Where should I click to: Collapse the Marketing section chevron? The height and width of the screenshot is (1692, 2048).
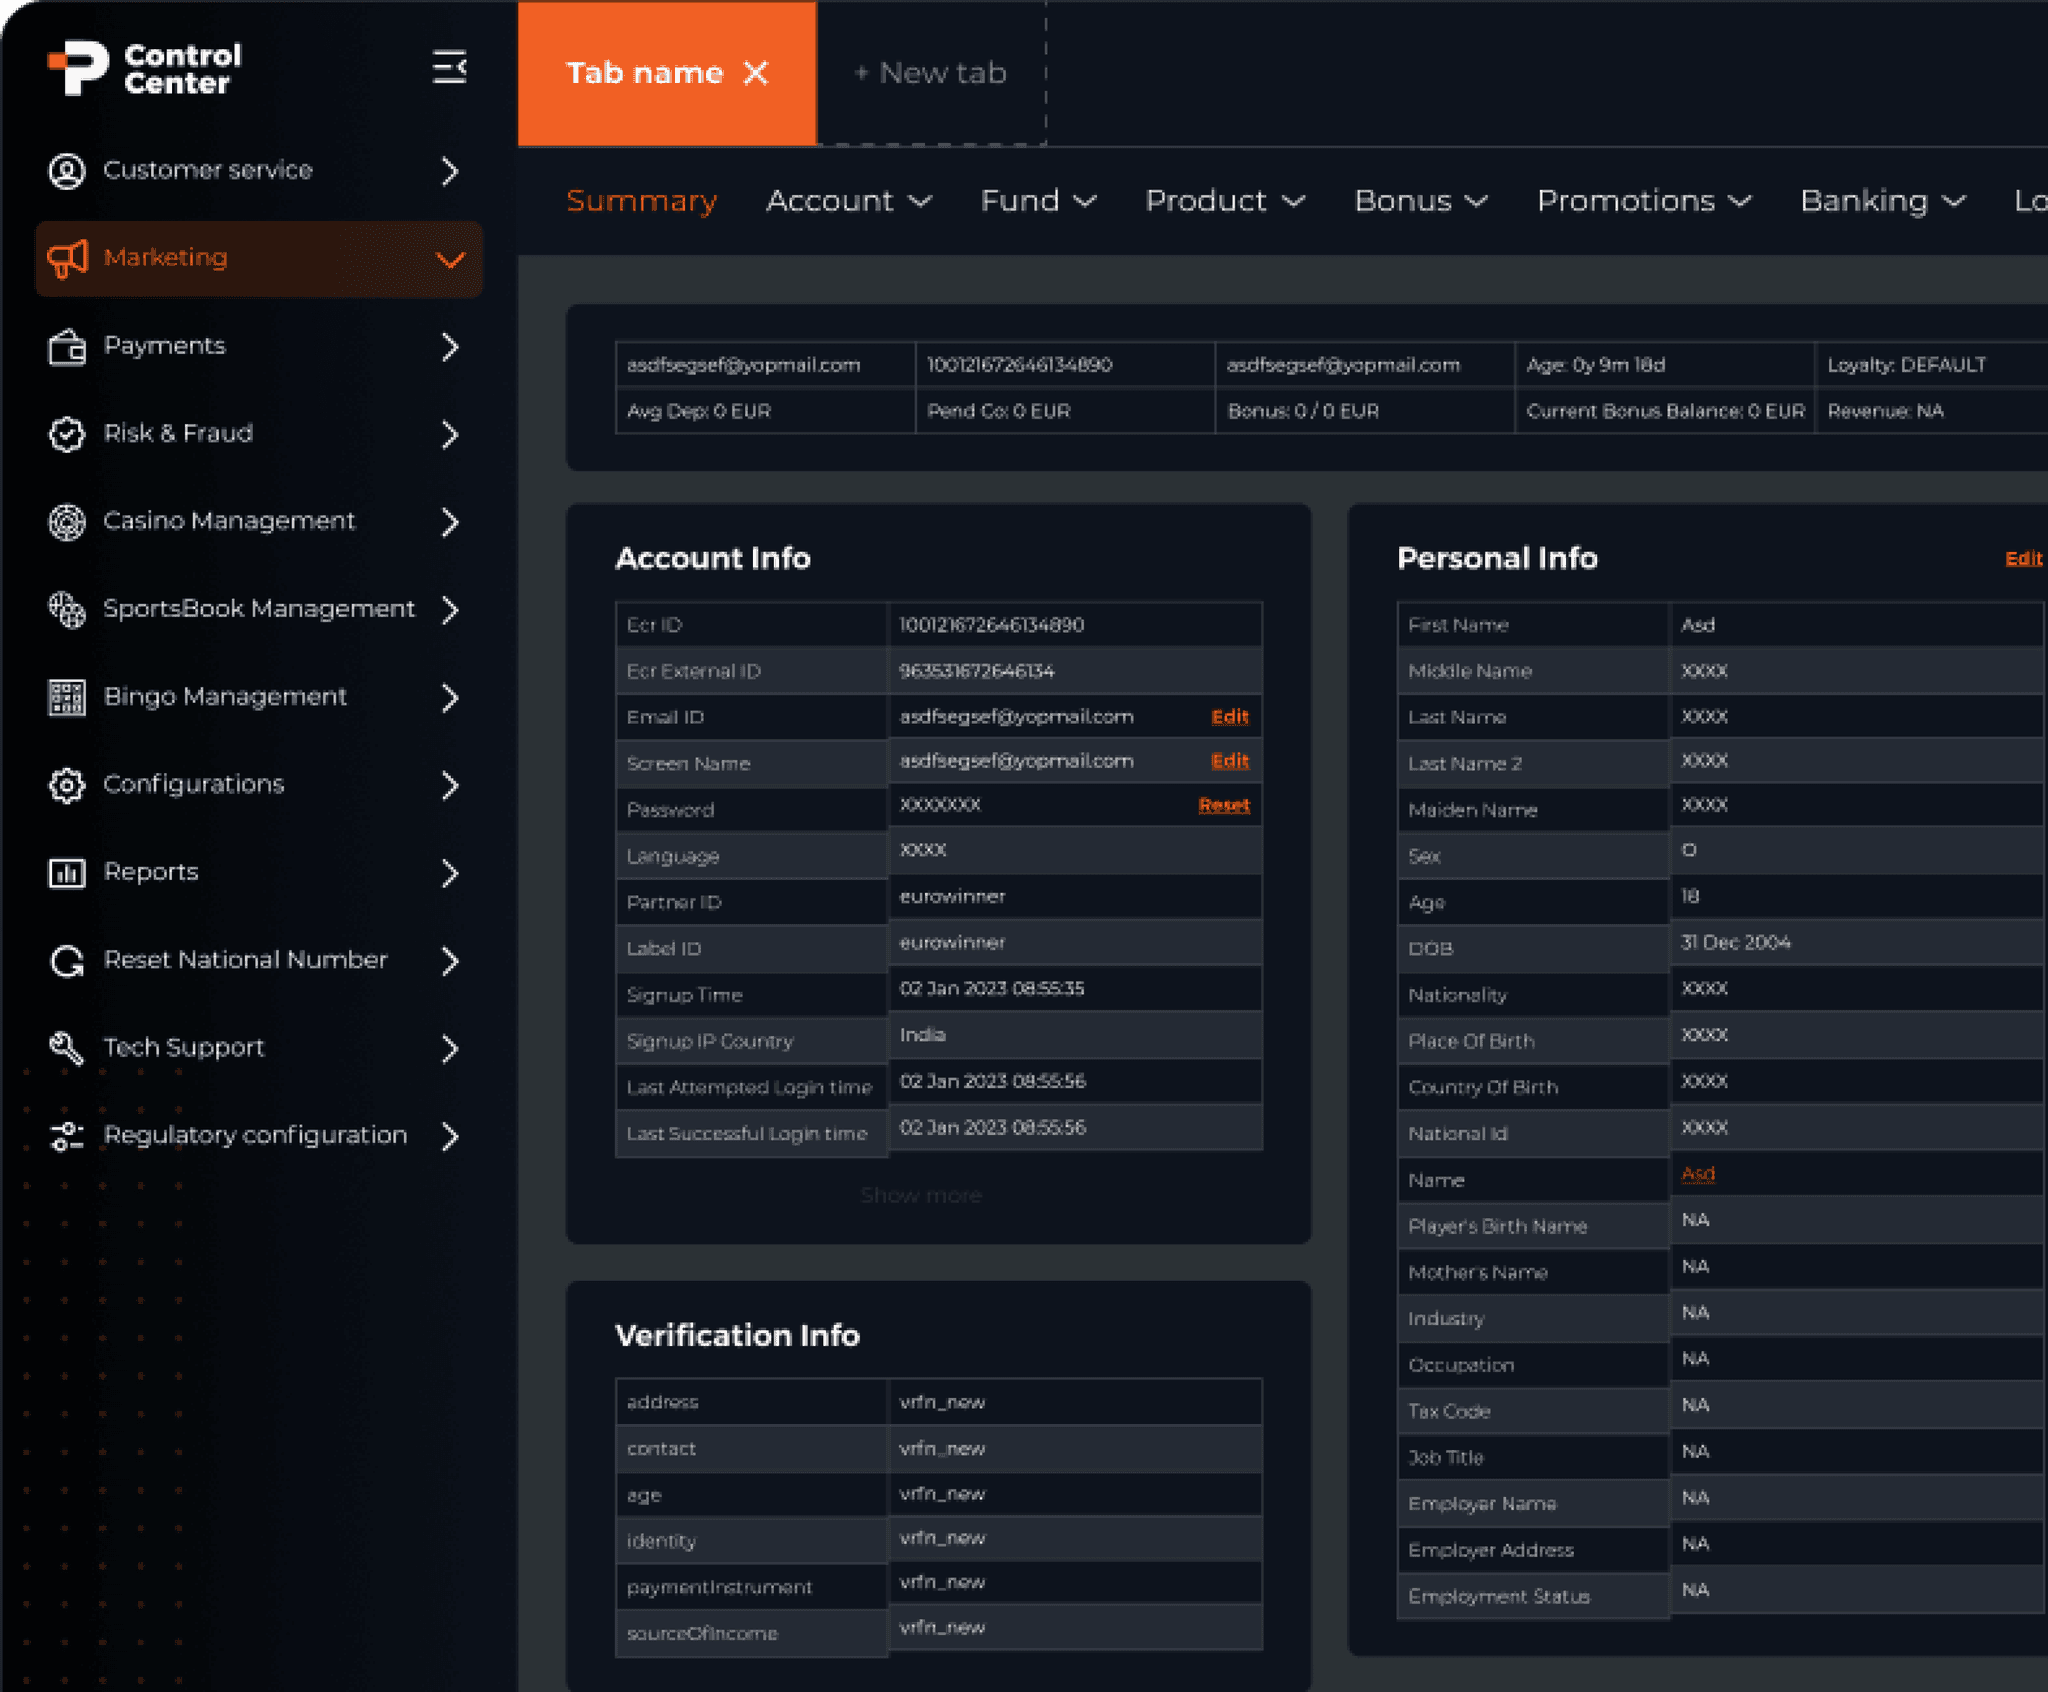[x=450, y=259]
